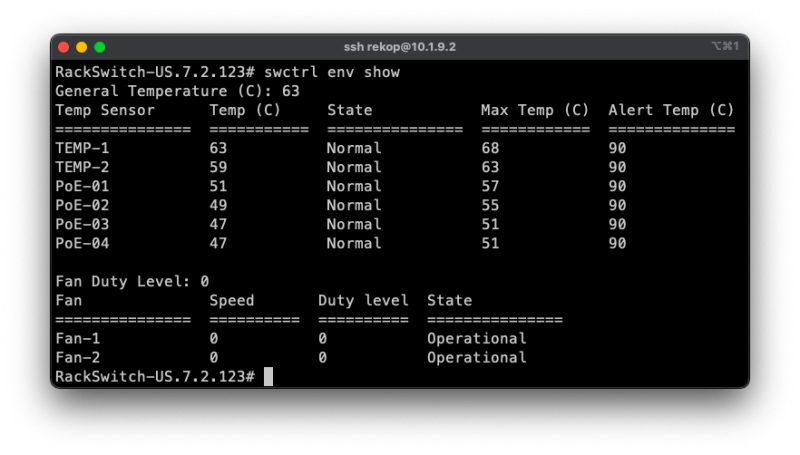800x455 pixels.
Task: Click the PoE-04 sensor name
Action: point(82,243)
